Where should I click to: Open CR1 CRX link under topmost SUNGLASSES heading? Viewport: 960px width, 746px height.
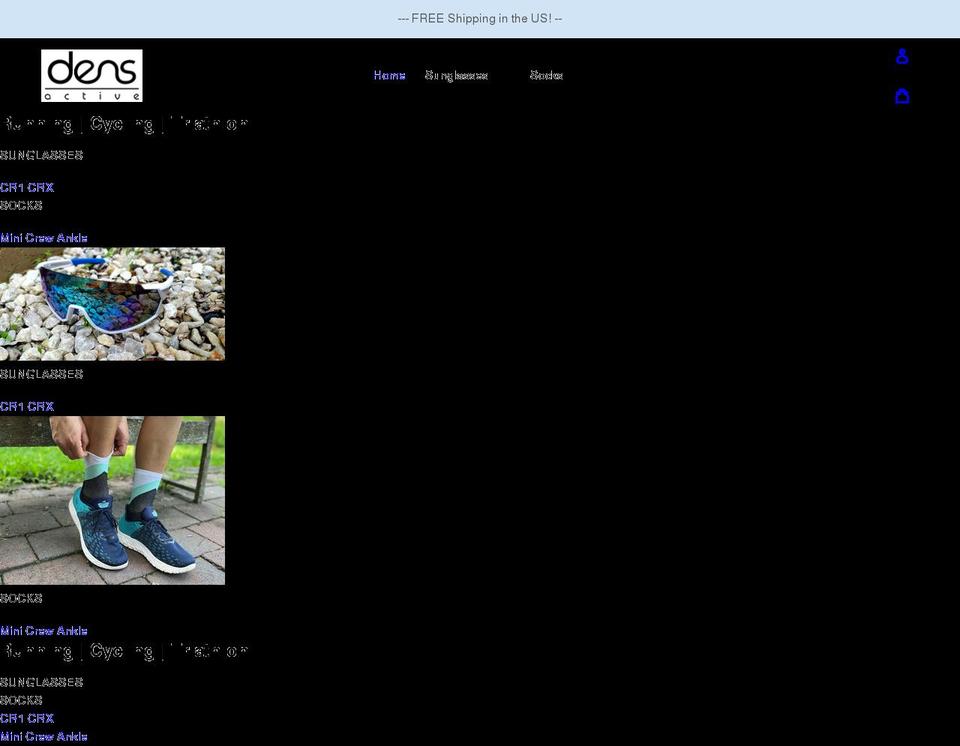27,187
